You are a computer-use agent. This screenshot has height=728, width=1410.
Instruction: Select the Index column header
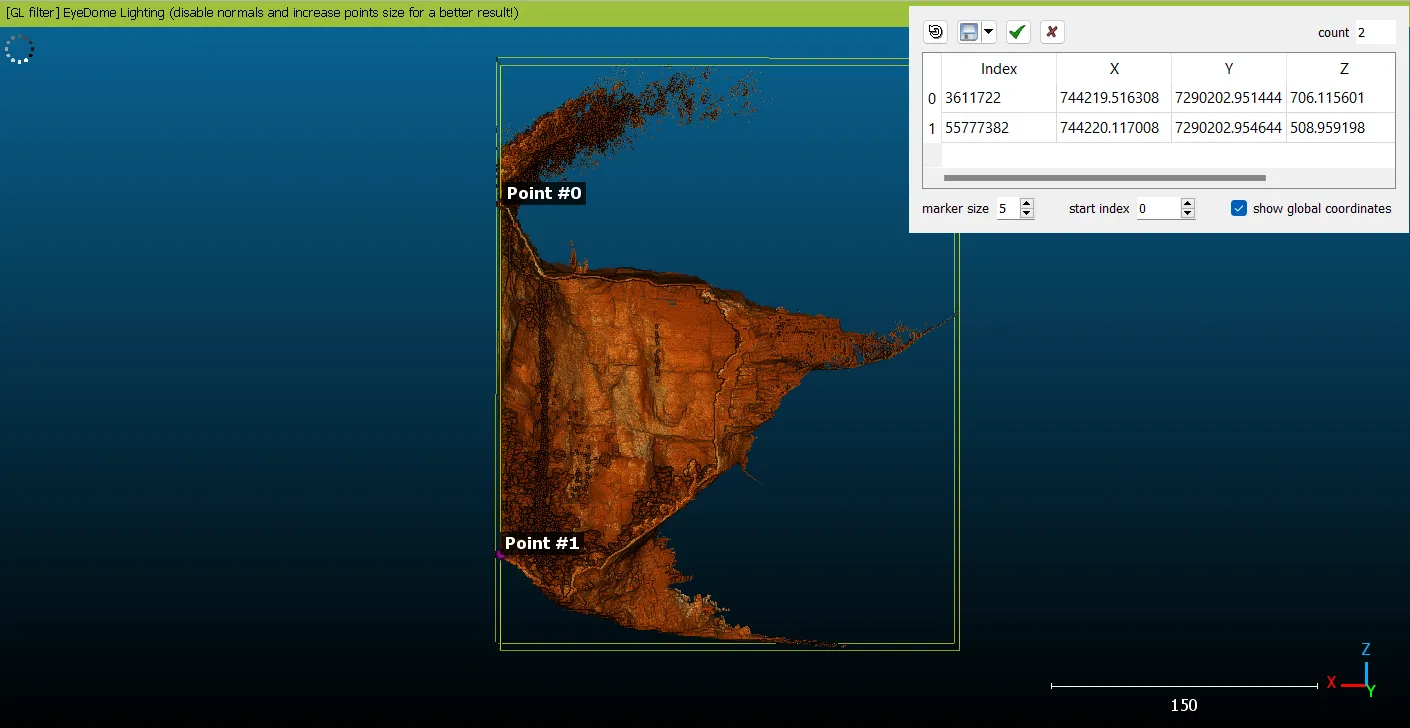click(x=998, y=68)
